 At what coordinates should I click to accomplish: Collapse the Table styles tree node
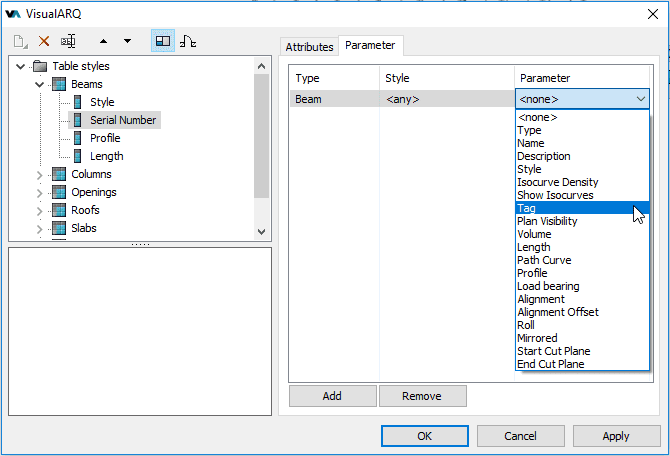[x=20, y=66]
